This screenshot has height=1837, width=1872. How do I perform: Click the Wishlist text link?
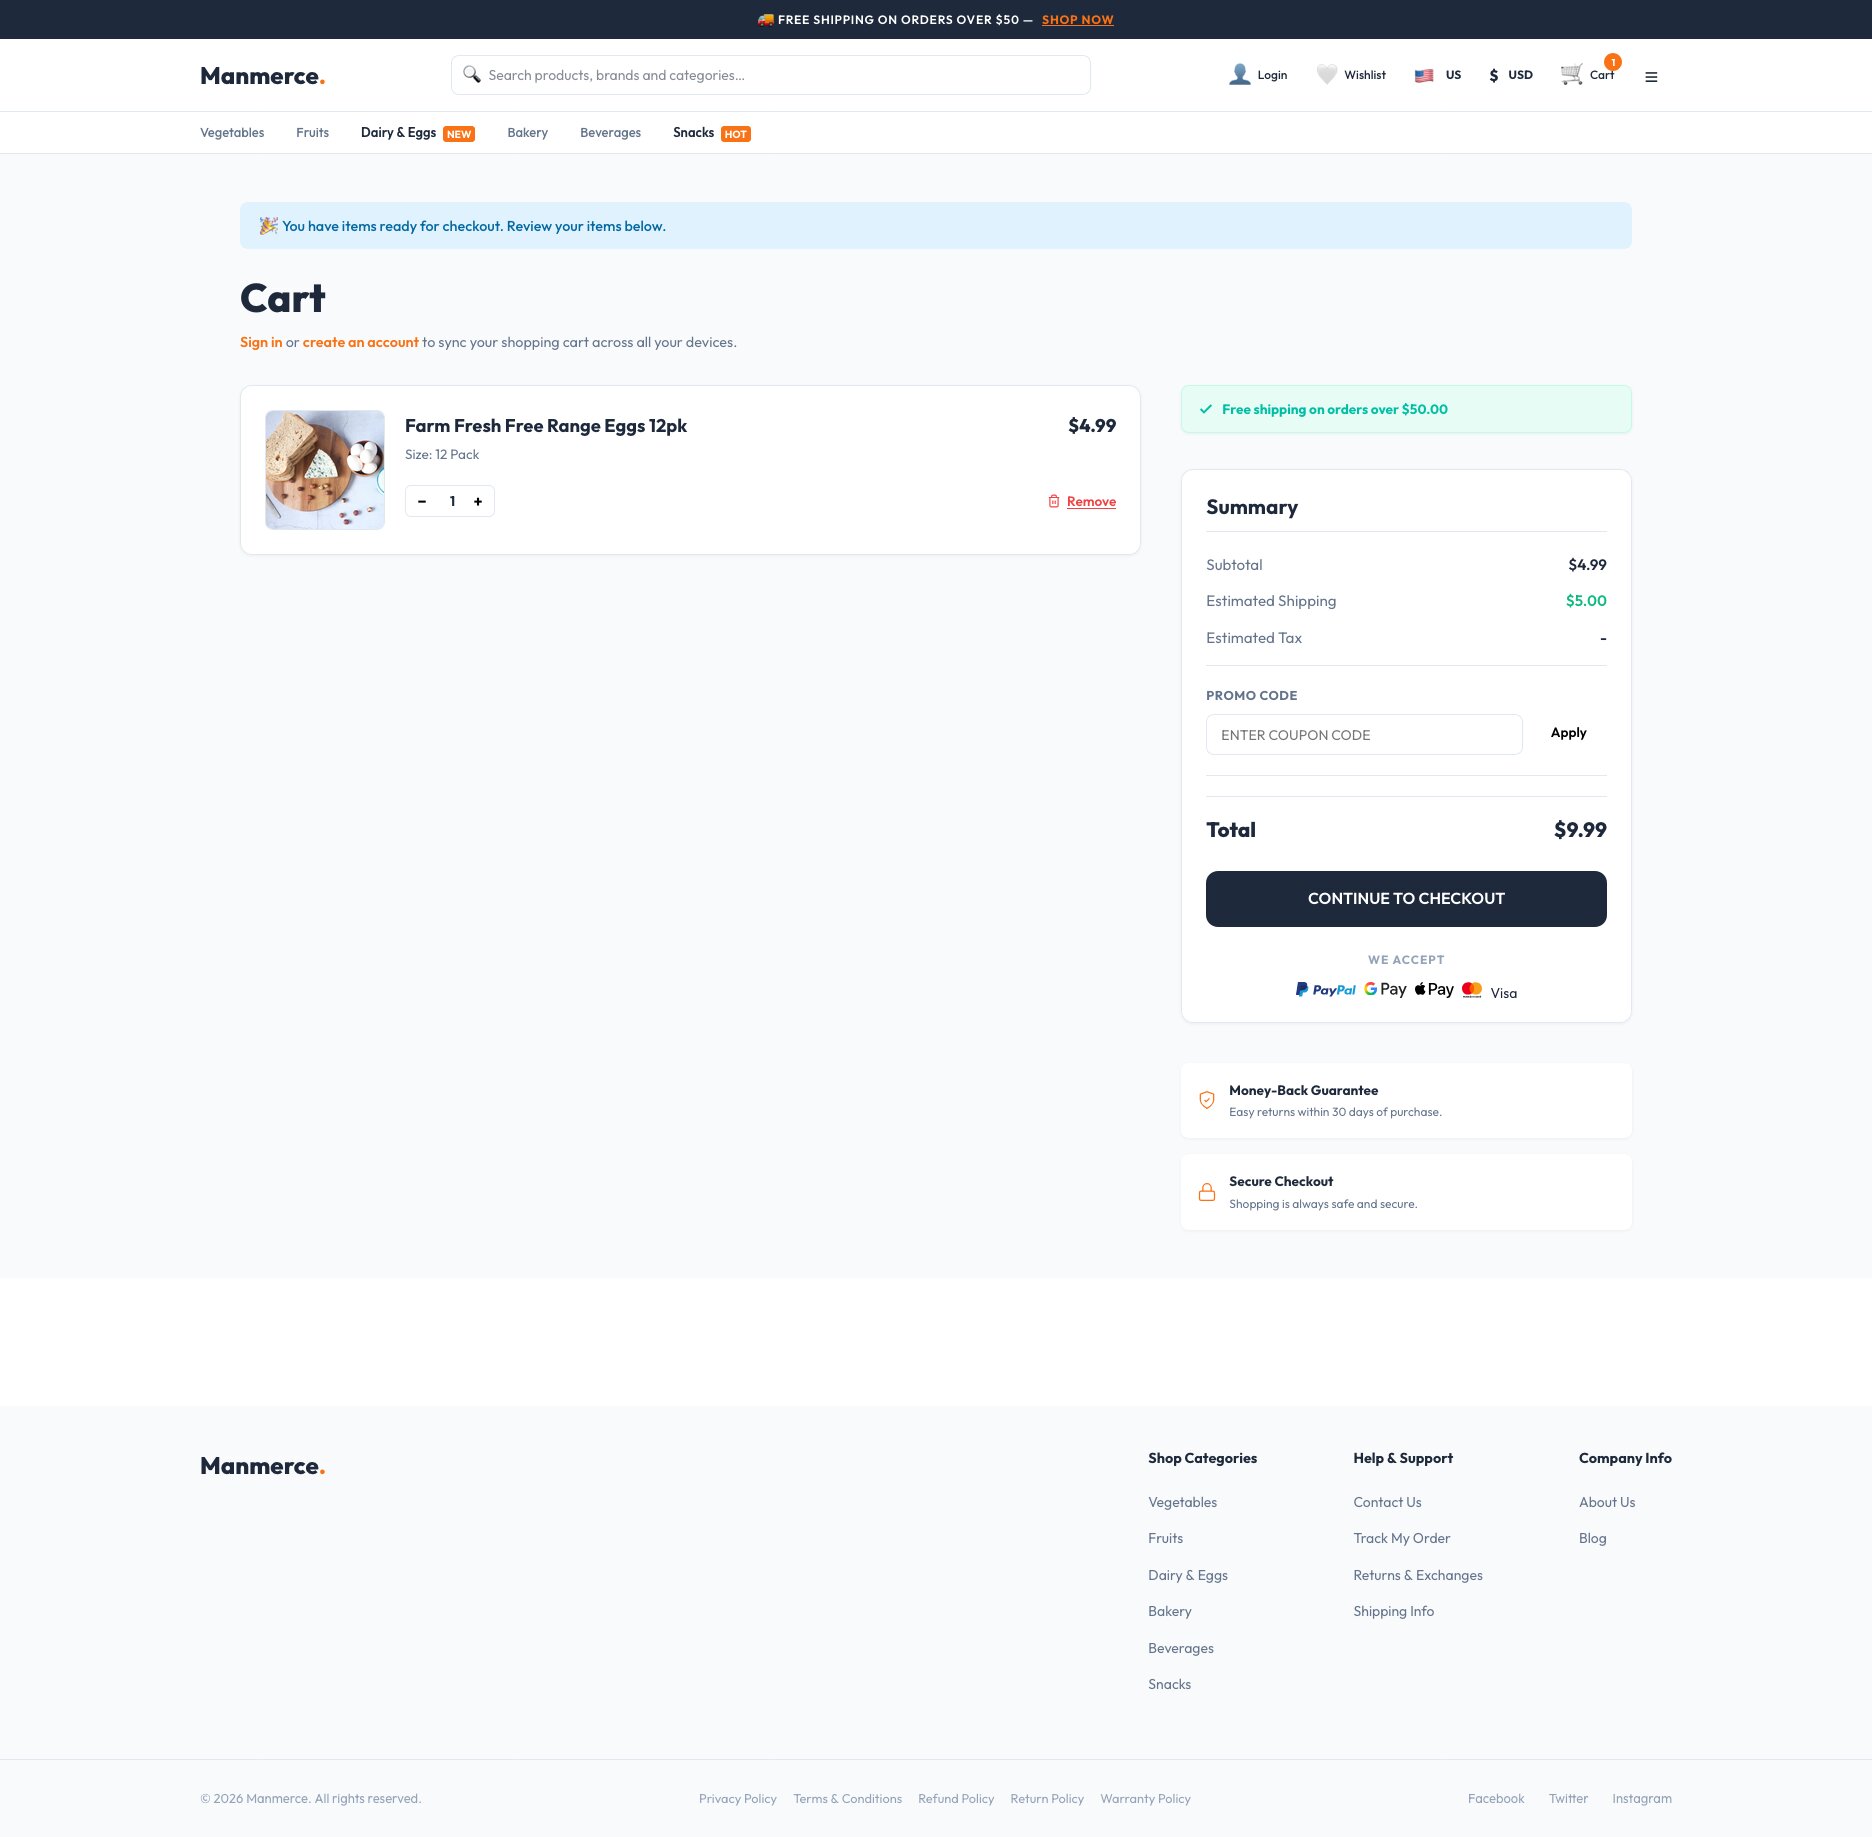click(1365, 75)
